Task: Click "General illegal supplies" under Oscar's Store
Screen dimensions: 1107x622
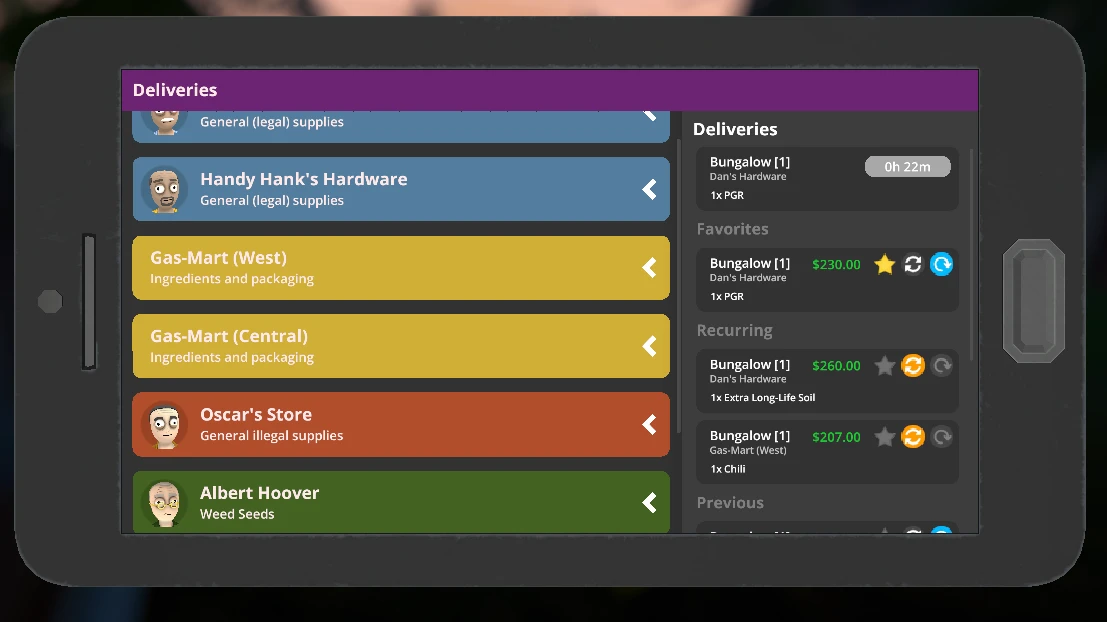Action: pos(272,436)
